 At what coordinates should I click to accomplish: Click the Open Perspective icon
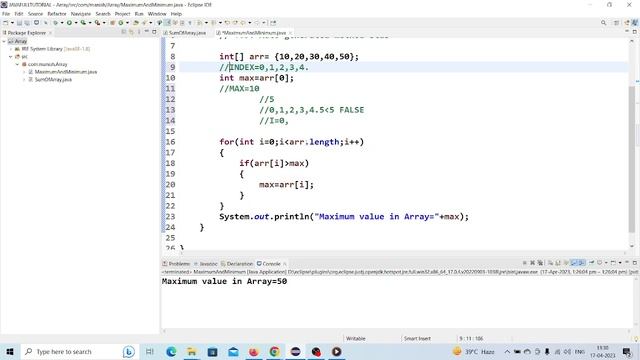pos(616,23)
